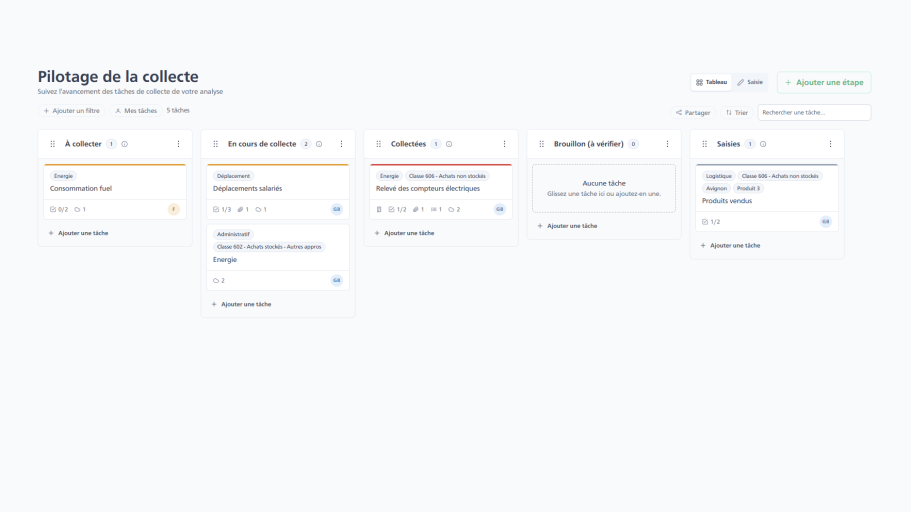Viewport: 911px width, 512px height.
Task: Click the info icon next to À collecter
Action: (124, 144)
